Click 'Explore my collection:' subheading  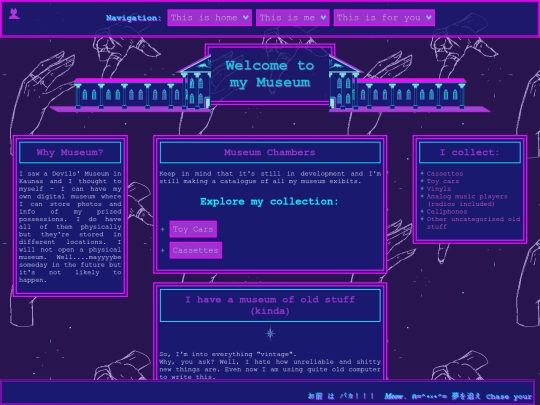point(270,201)
